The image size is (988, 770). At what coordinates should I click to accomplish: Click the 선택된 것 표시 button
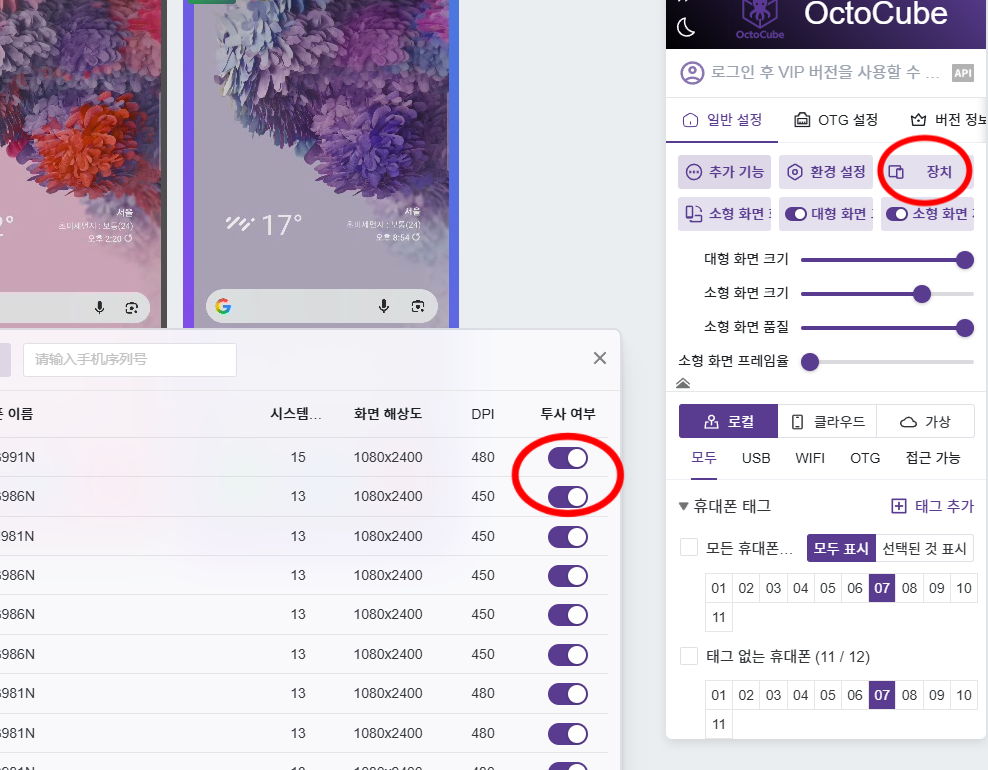click(x=925, y=548)
